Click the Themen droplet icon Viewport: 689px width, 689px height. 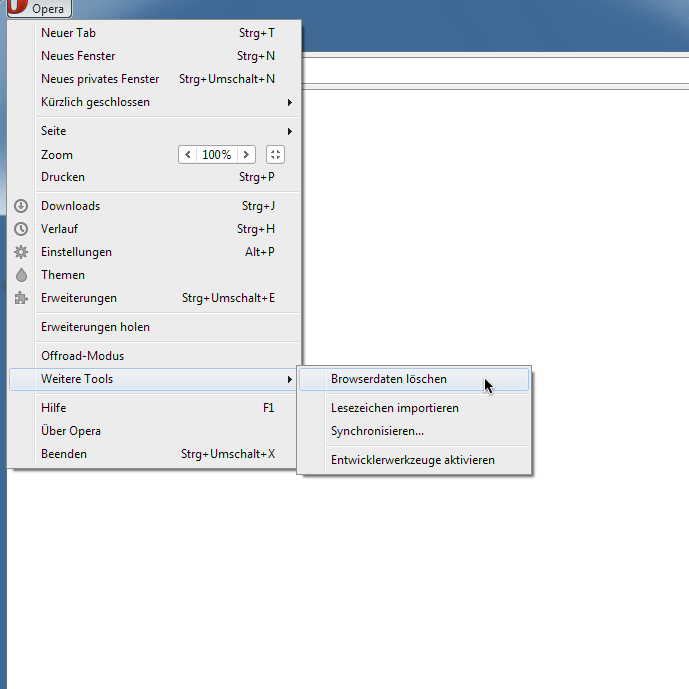click(21, 275)
